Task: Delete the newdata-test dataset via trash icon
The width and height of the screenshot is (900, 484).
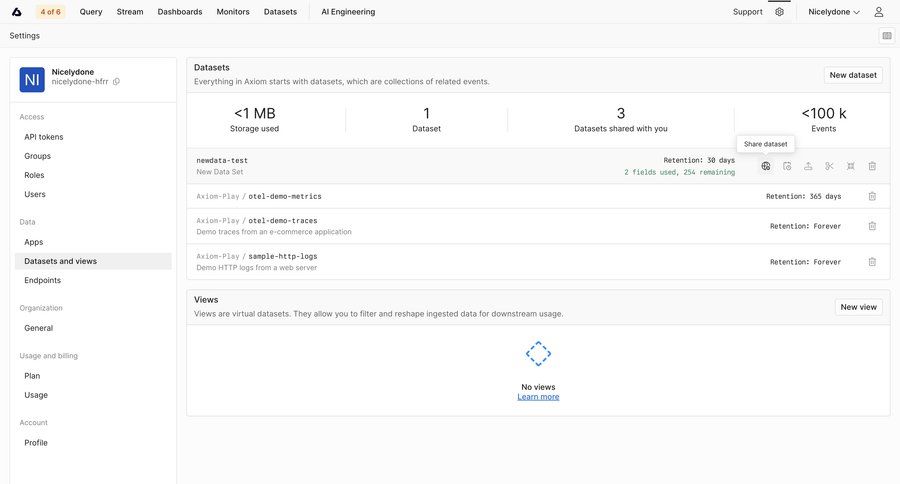Action: 872,166
